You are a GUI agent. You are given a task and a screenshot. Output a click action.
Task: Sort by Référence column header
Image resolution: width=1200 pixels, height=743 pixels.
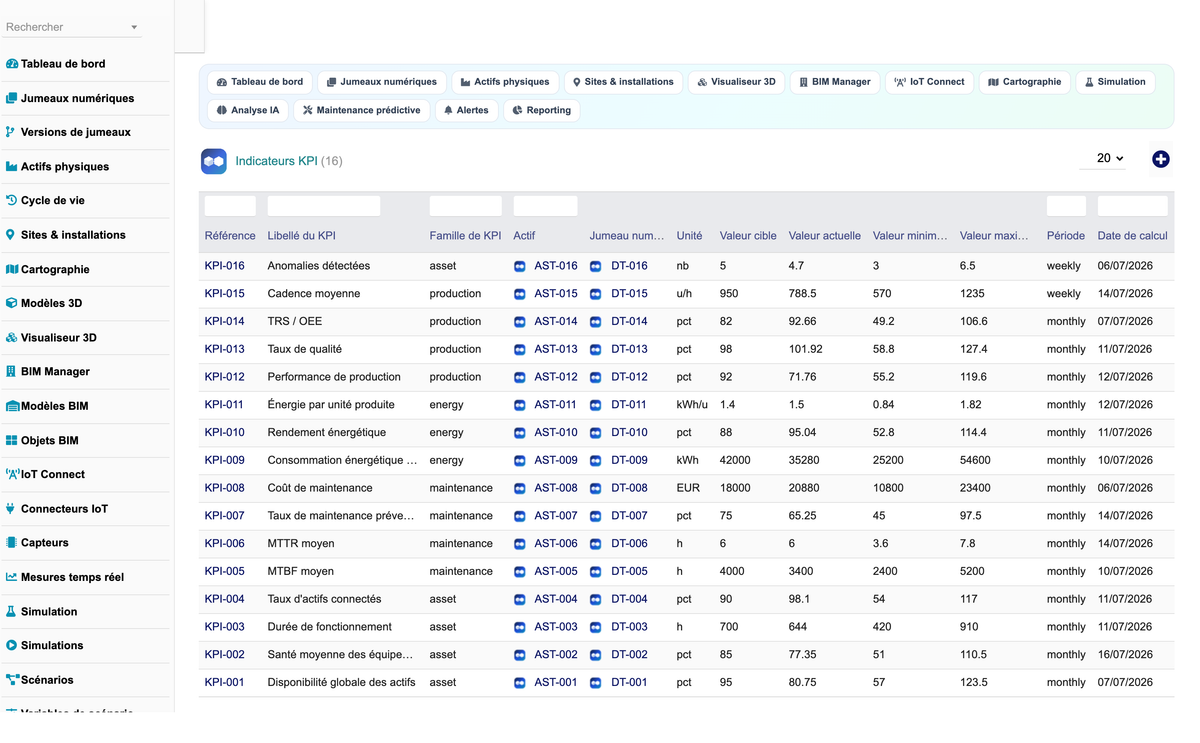click(230, 236)
